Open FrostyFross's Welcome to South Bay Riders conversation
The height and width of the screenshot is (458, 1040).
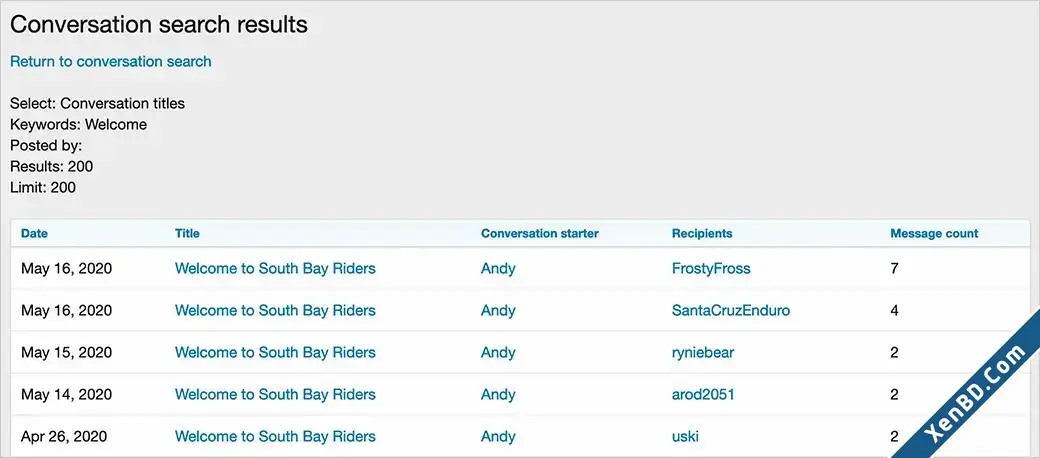pos(275,268)
